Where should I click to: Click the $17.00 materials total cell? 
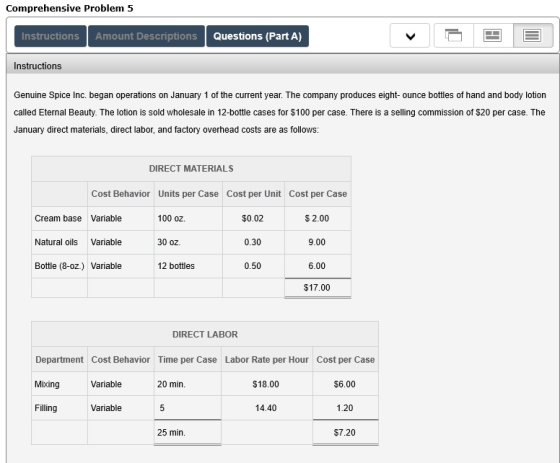coord(318,288)
